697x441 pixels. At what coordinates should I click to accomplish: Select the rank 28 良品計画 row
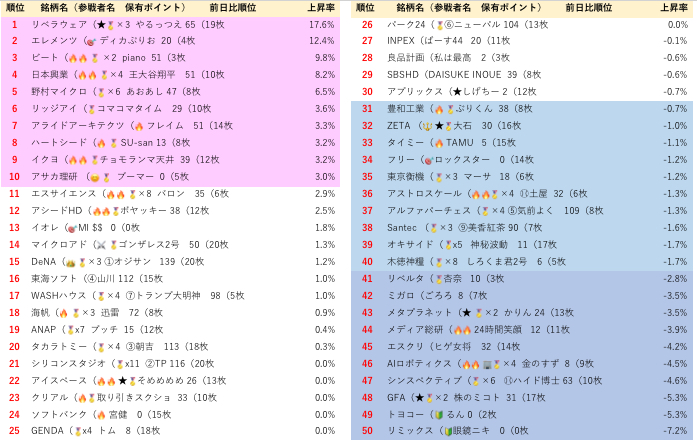[x=522, y=58]
